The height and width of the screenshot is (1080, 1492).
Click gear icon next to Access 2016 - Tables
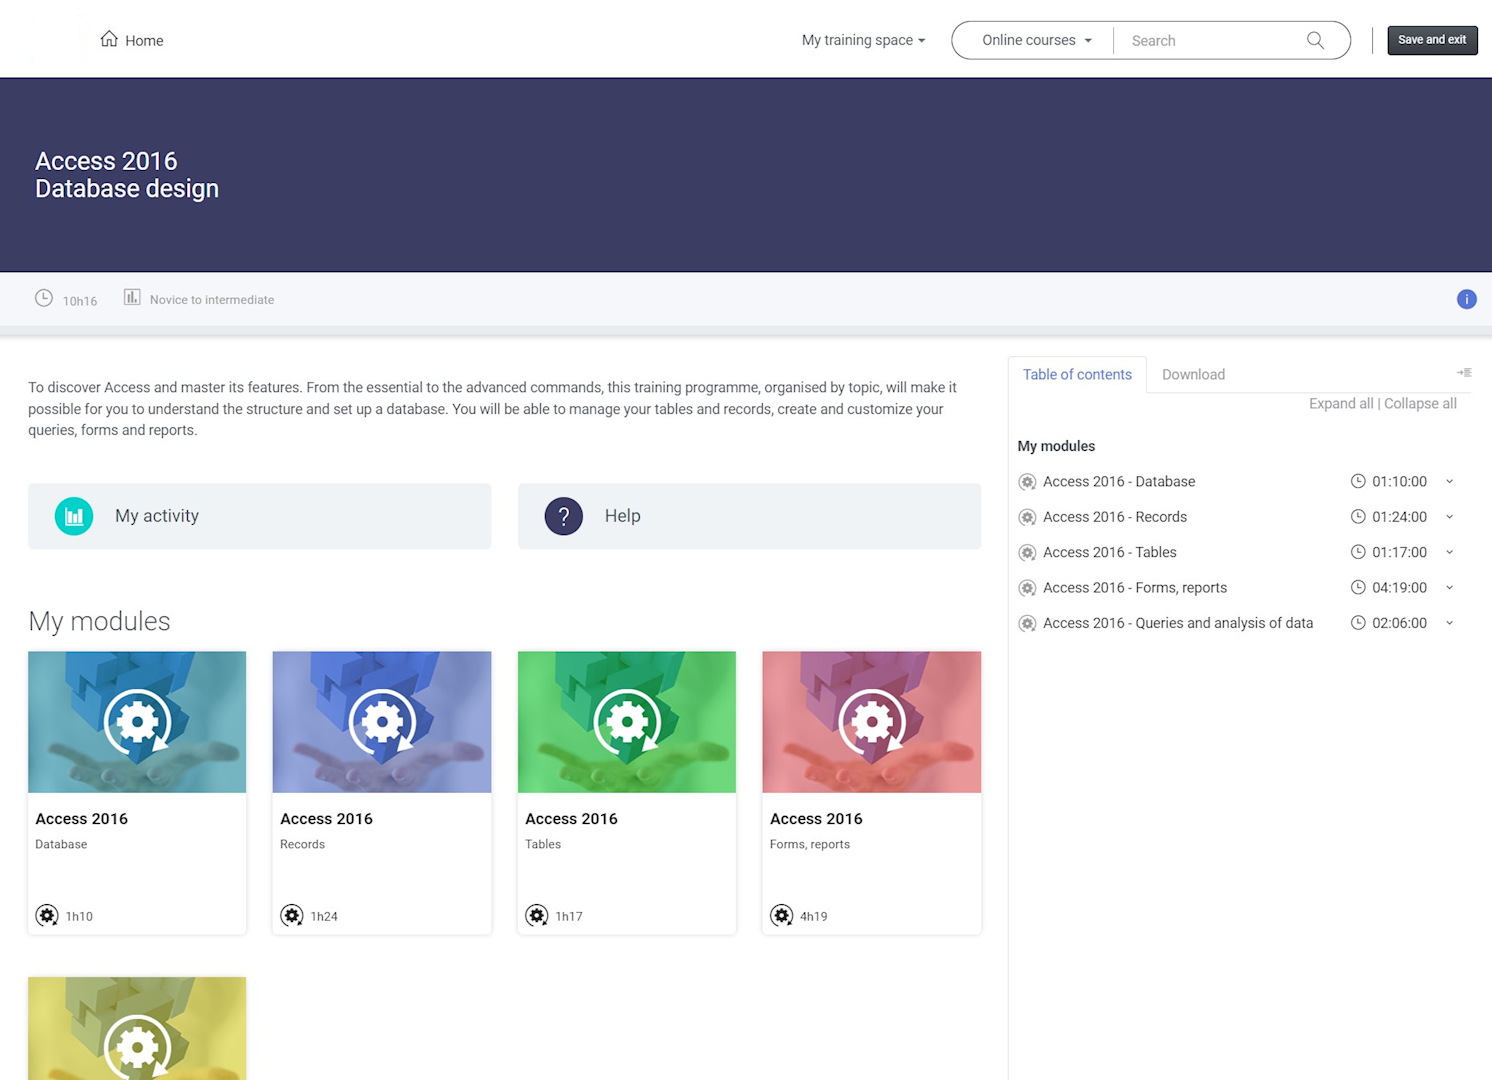click(1027, 553)
